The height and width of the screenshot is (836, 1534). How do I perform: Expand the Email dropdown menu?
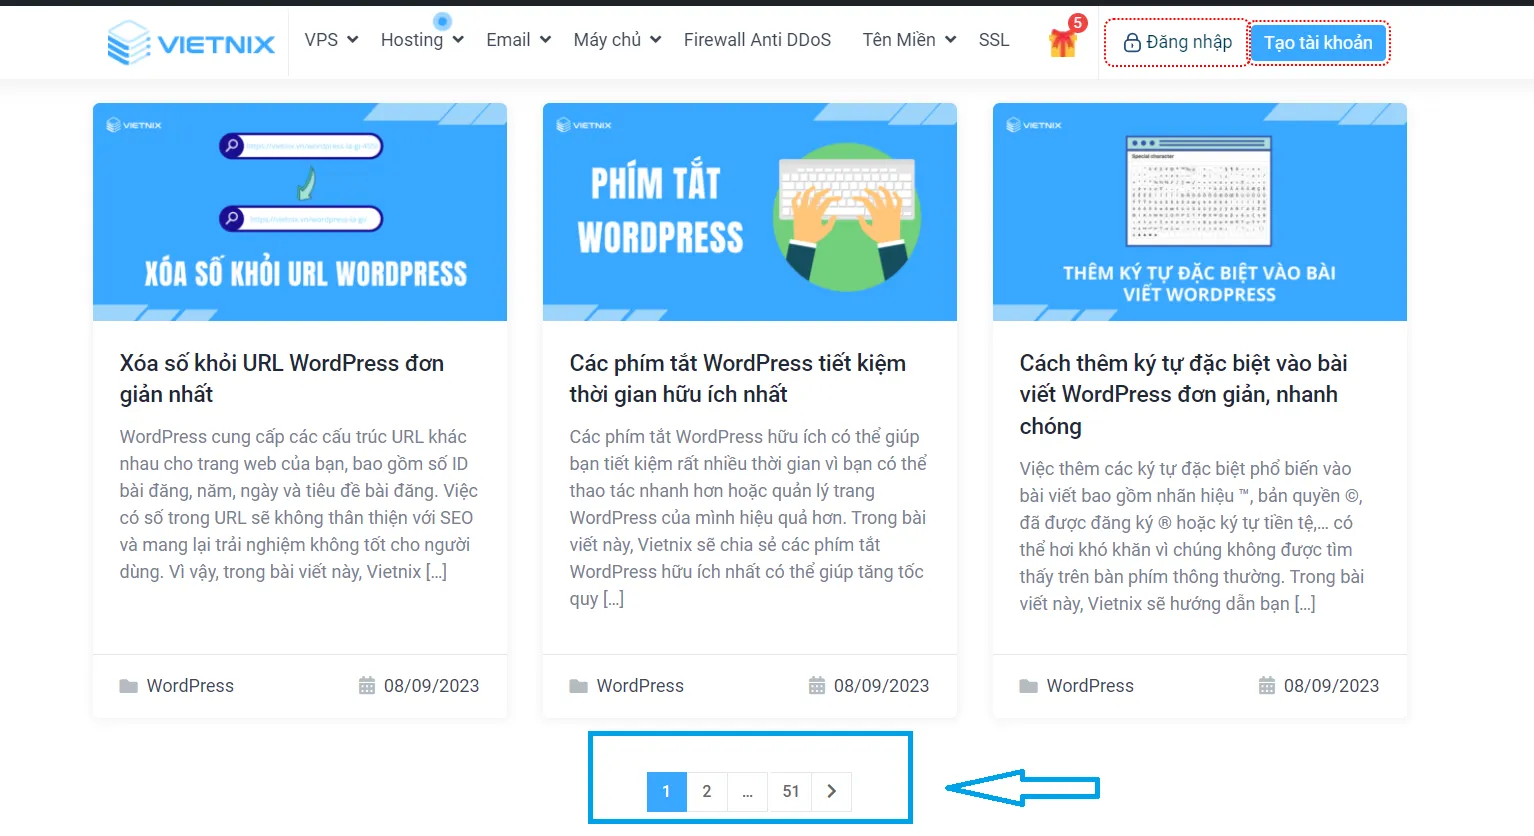pos(518,40)
